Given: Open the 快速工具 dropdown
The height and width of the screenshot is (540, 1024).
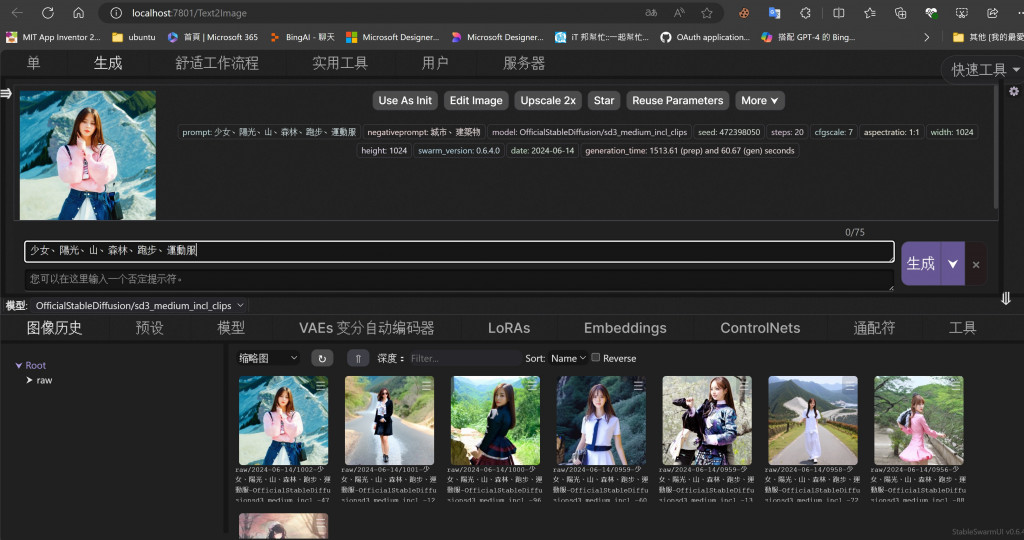Looking at the screenshot, I should [x=984, y=69].
